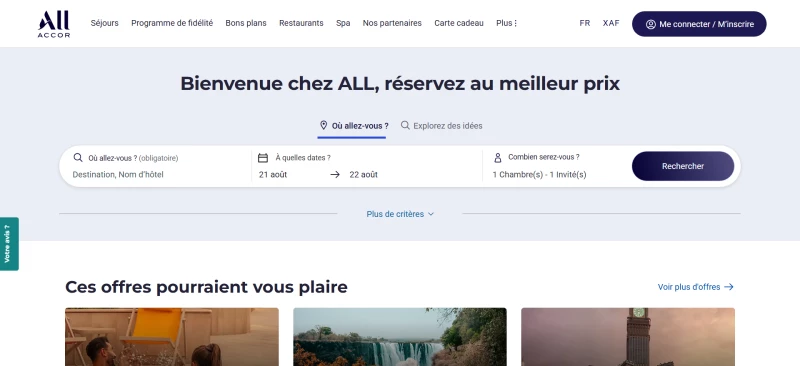Click the arrow between the dates

point(335,175)
